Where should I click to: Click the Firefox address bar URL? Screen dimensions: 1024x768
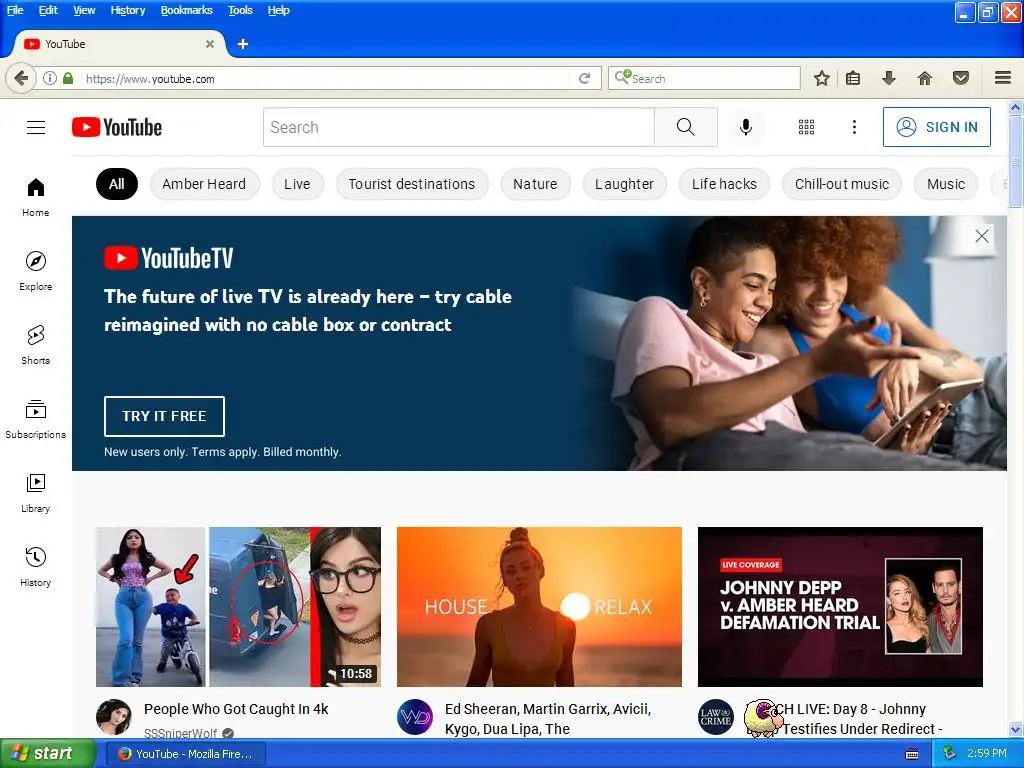click(x=327, y=78)
